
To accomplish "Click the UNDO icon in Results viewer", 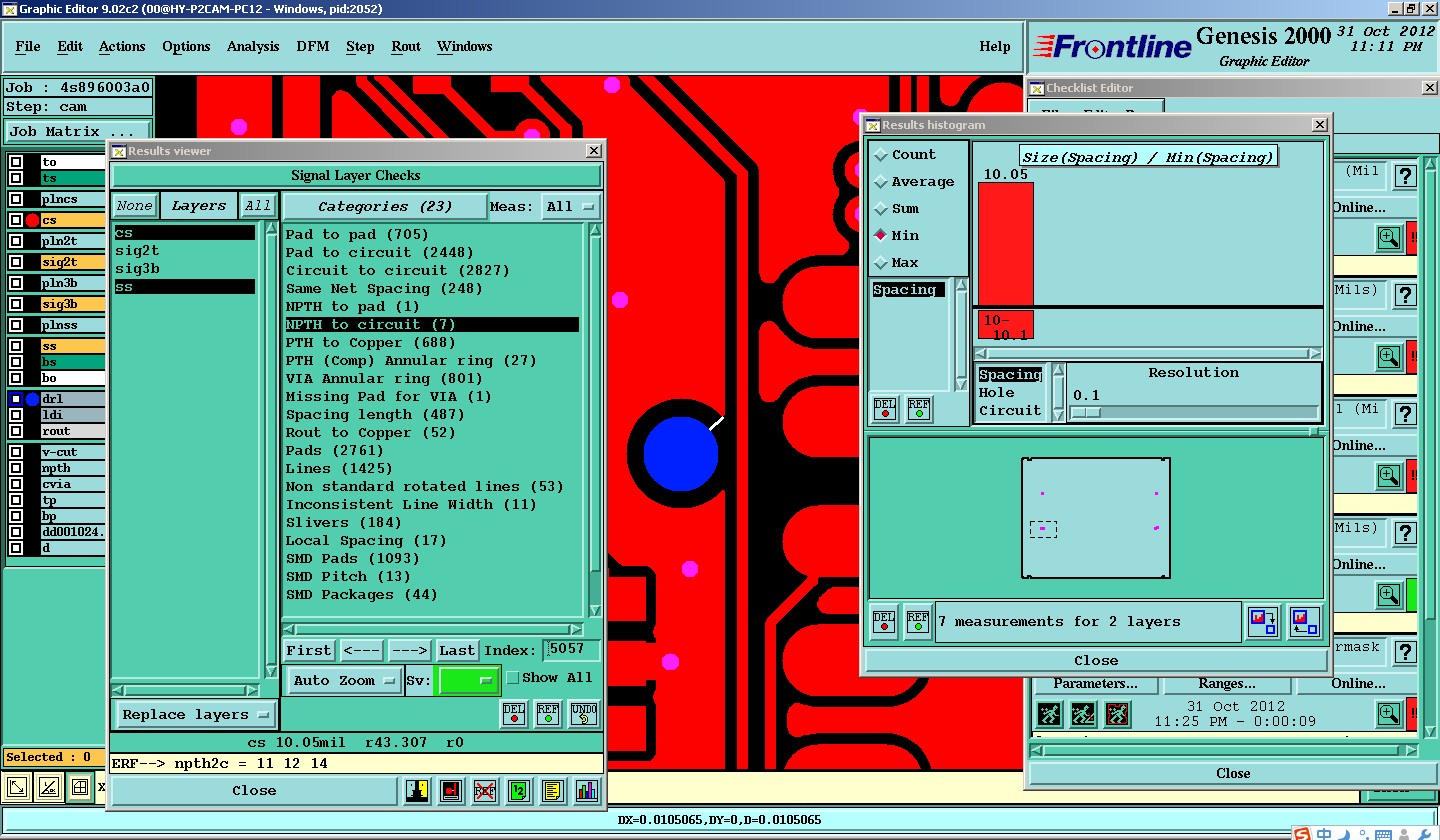I will click(584, 714).
